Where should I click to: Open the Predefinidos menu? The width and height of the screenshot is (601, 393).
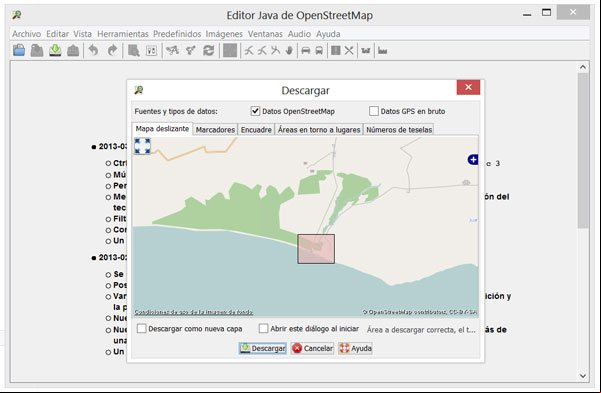click(x=177, y=34)
